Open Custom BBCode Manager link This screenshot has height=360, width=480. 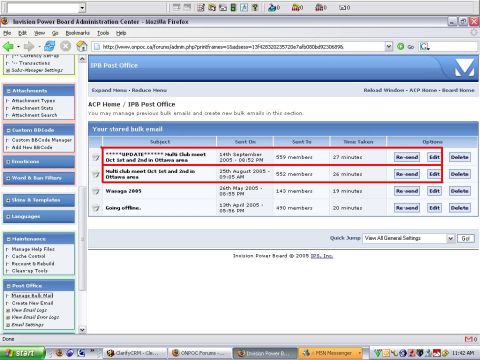42,140
